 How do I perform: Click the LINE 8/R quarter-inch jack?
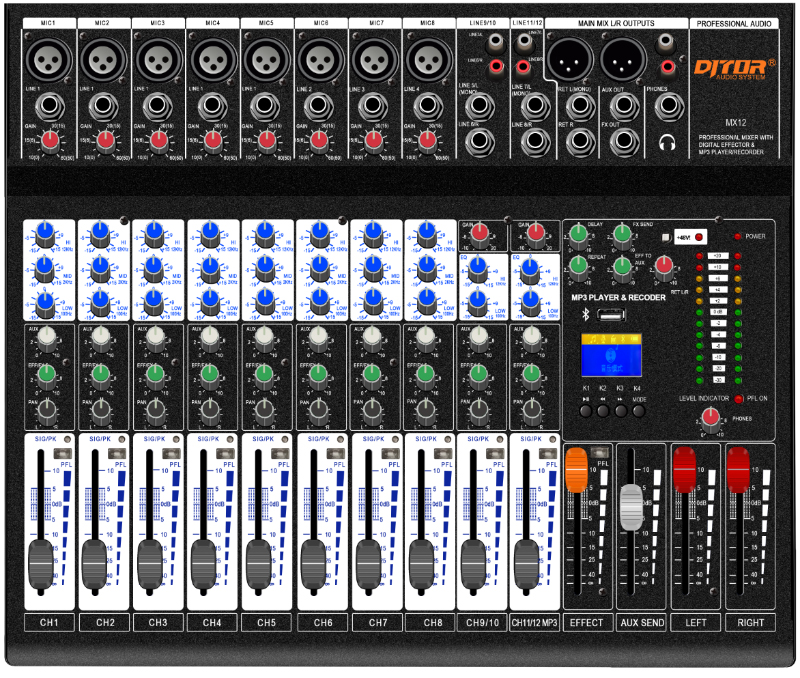click(535, 140)
